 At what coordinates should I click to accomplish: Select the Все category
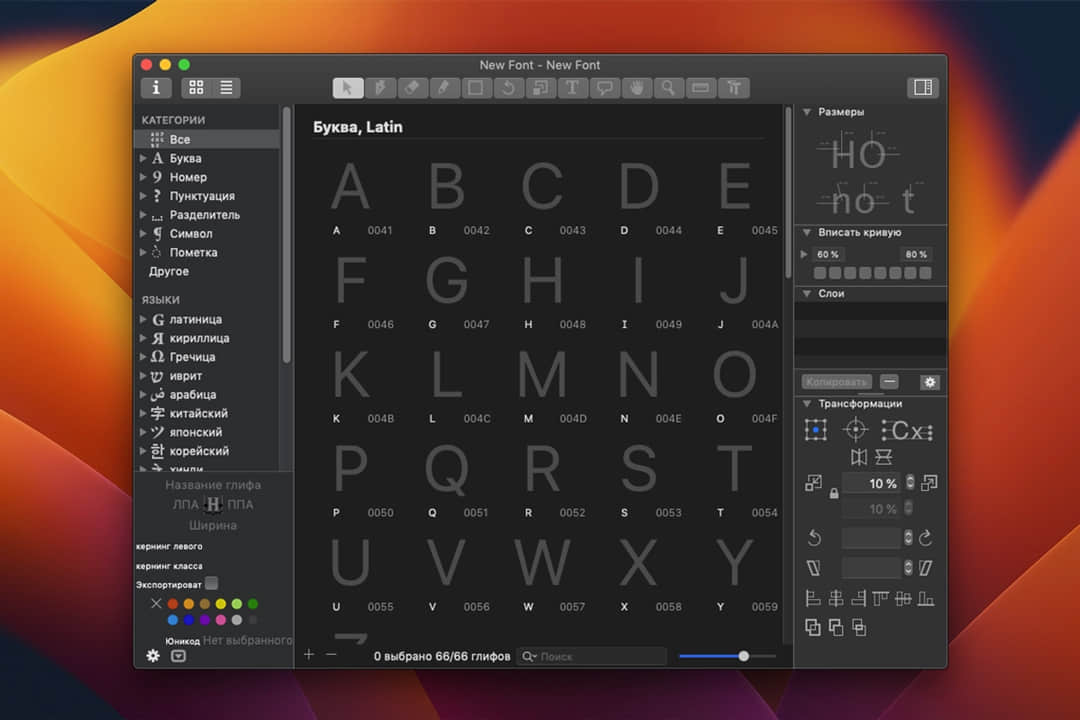(180, 140)
